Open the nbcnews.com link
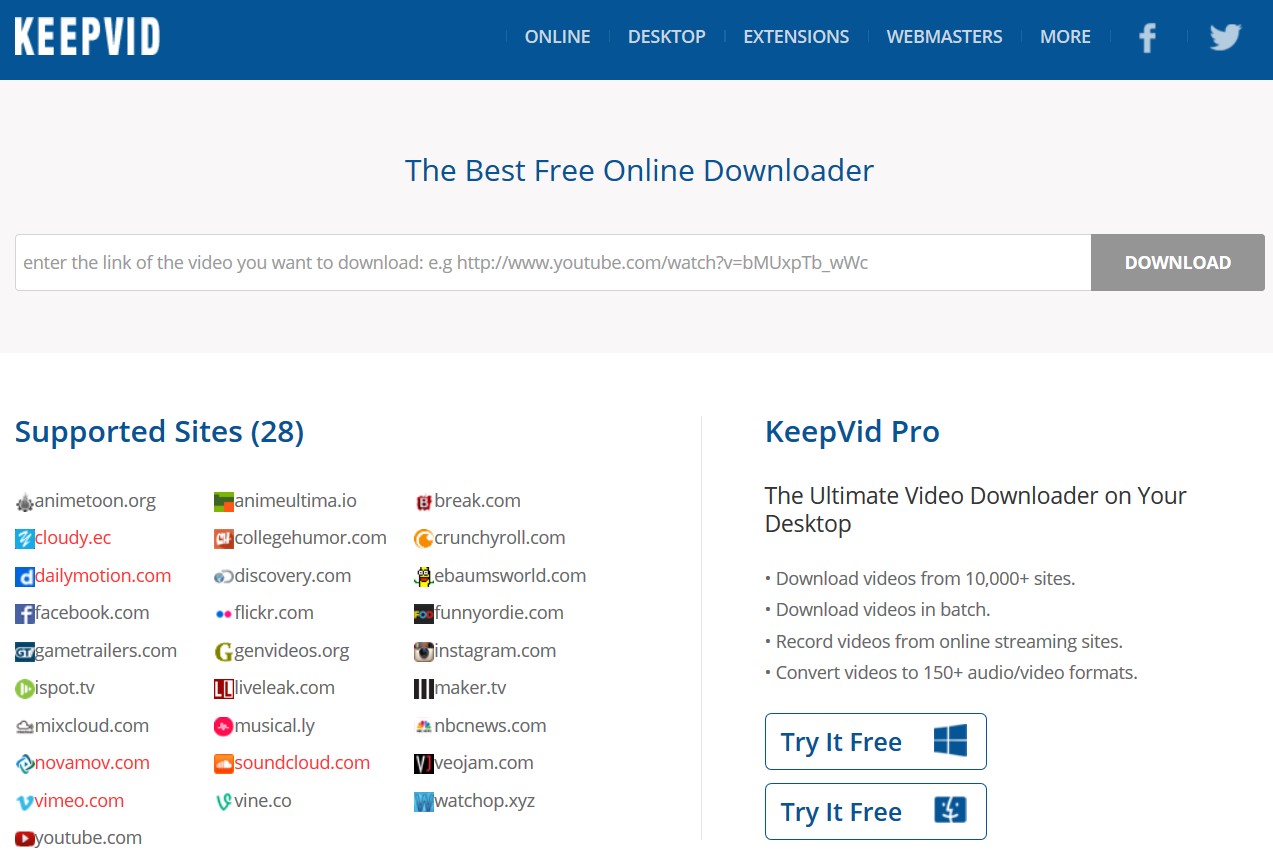 (490, 726)
